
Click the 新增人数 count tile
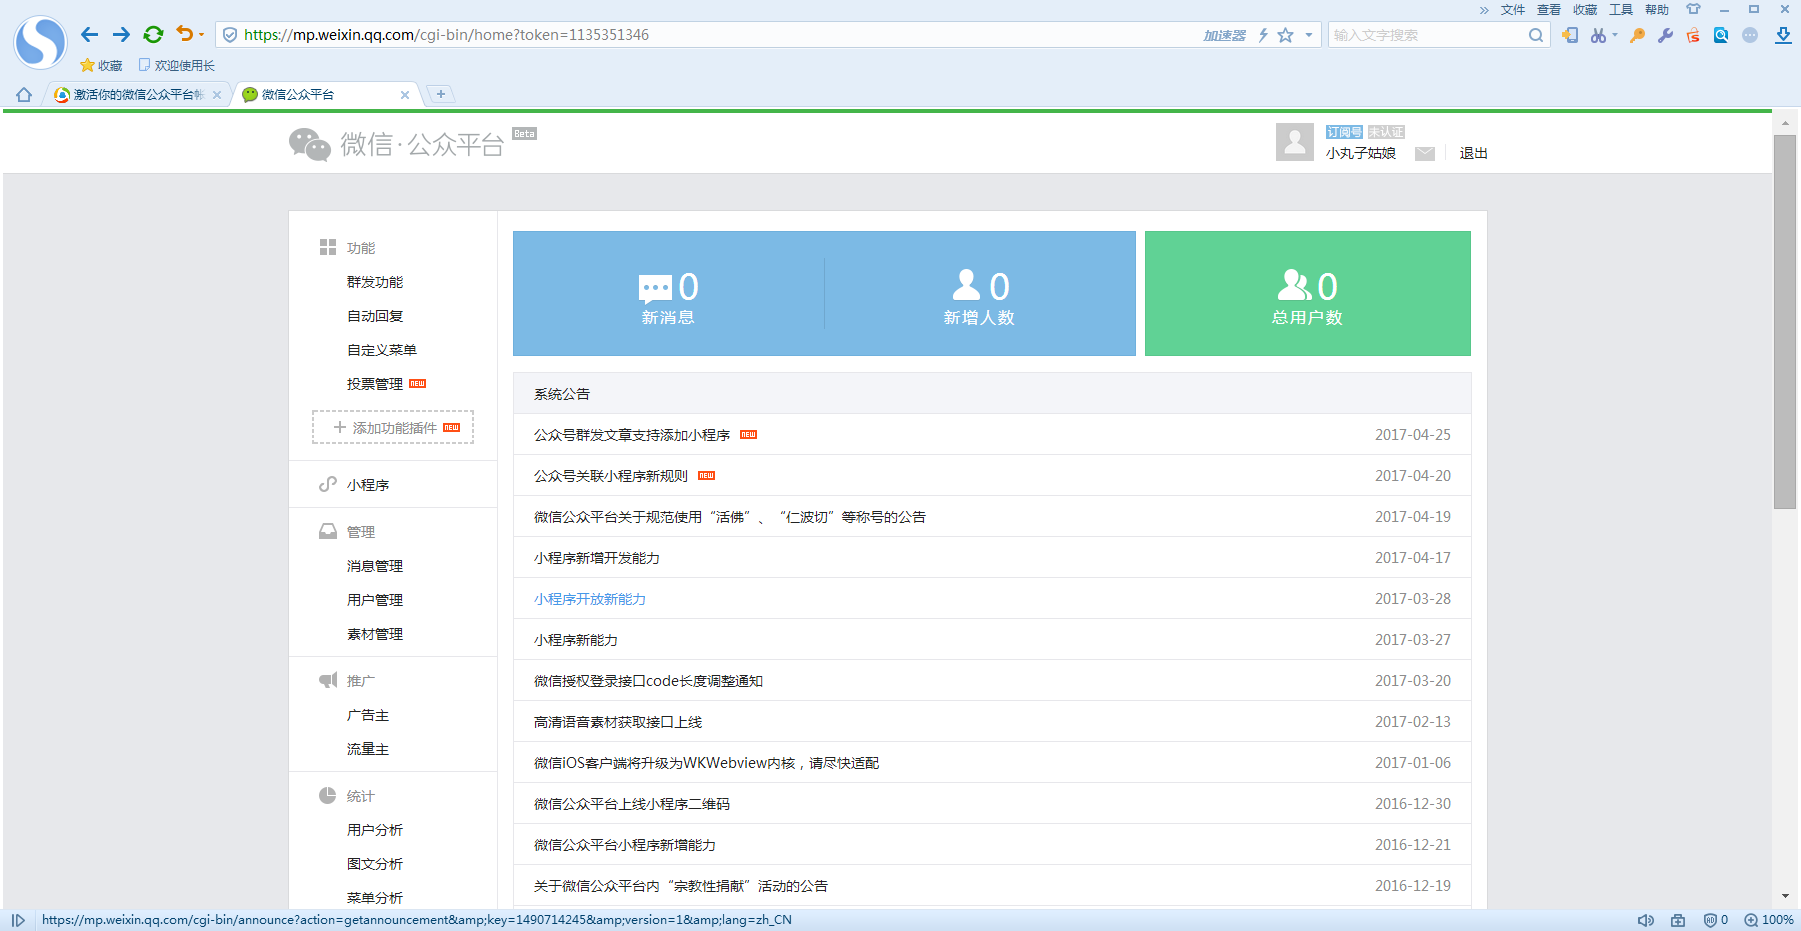tap(980, 294)
